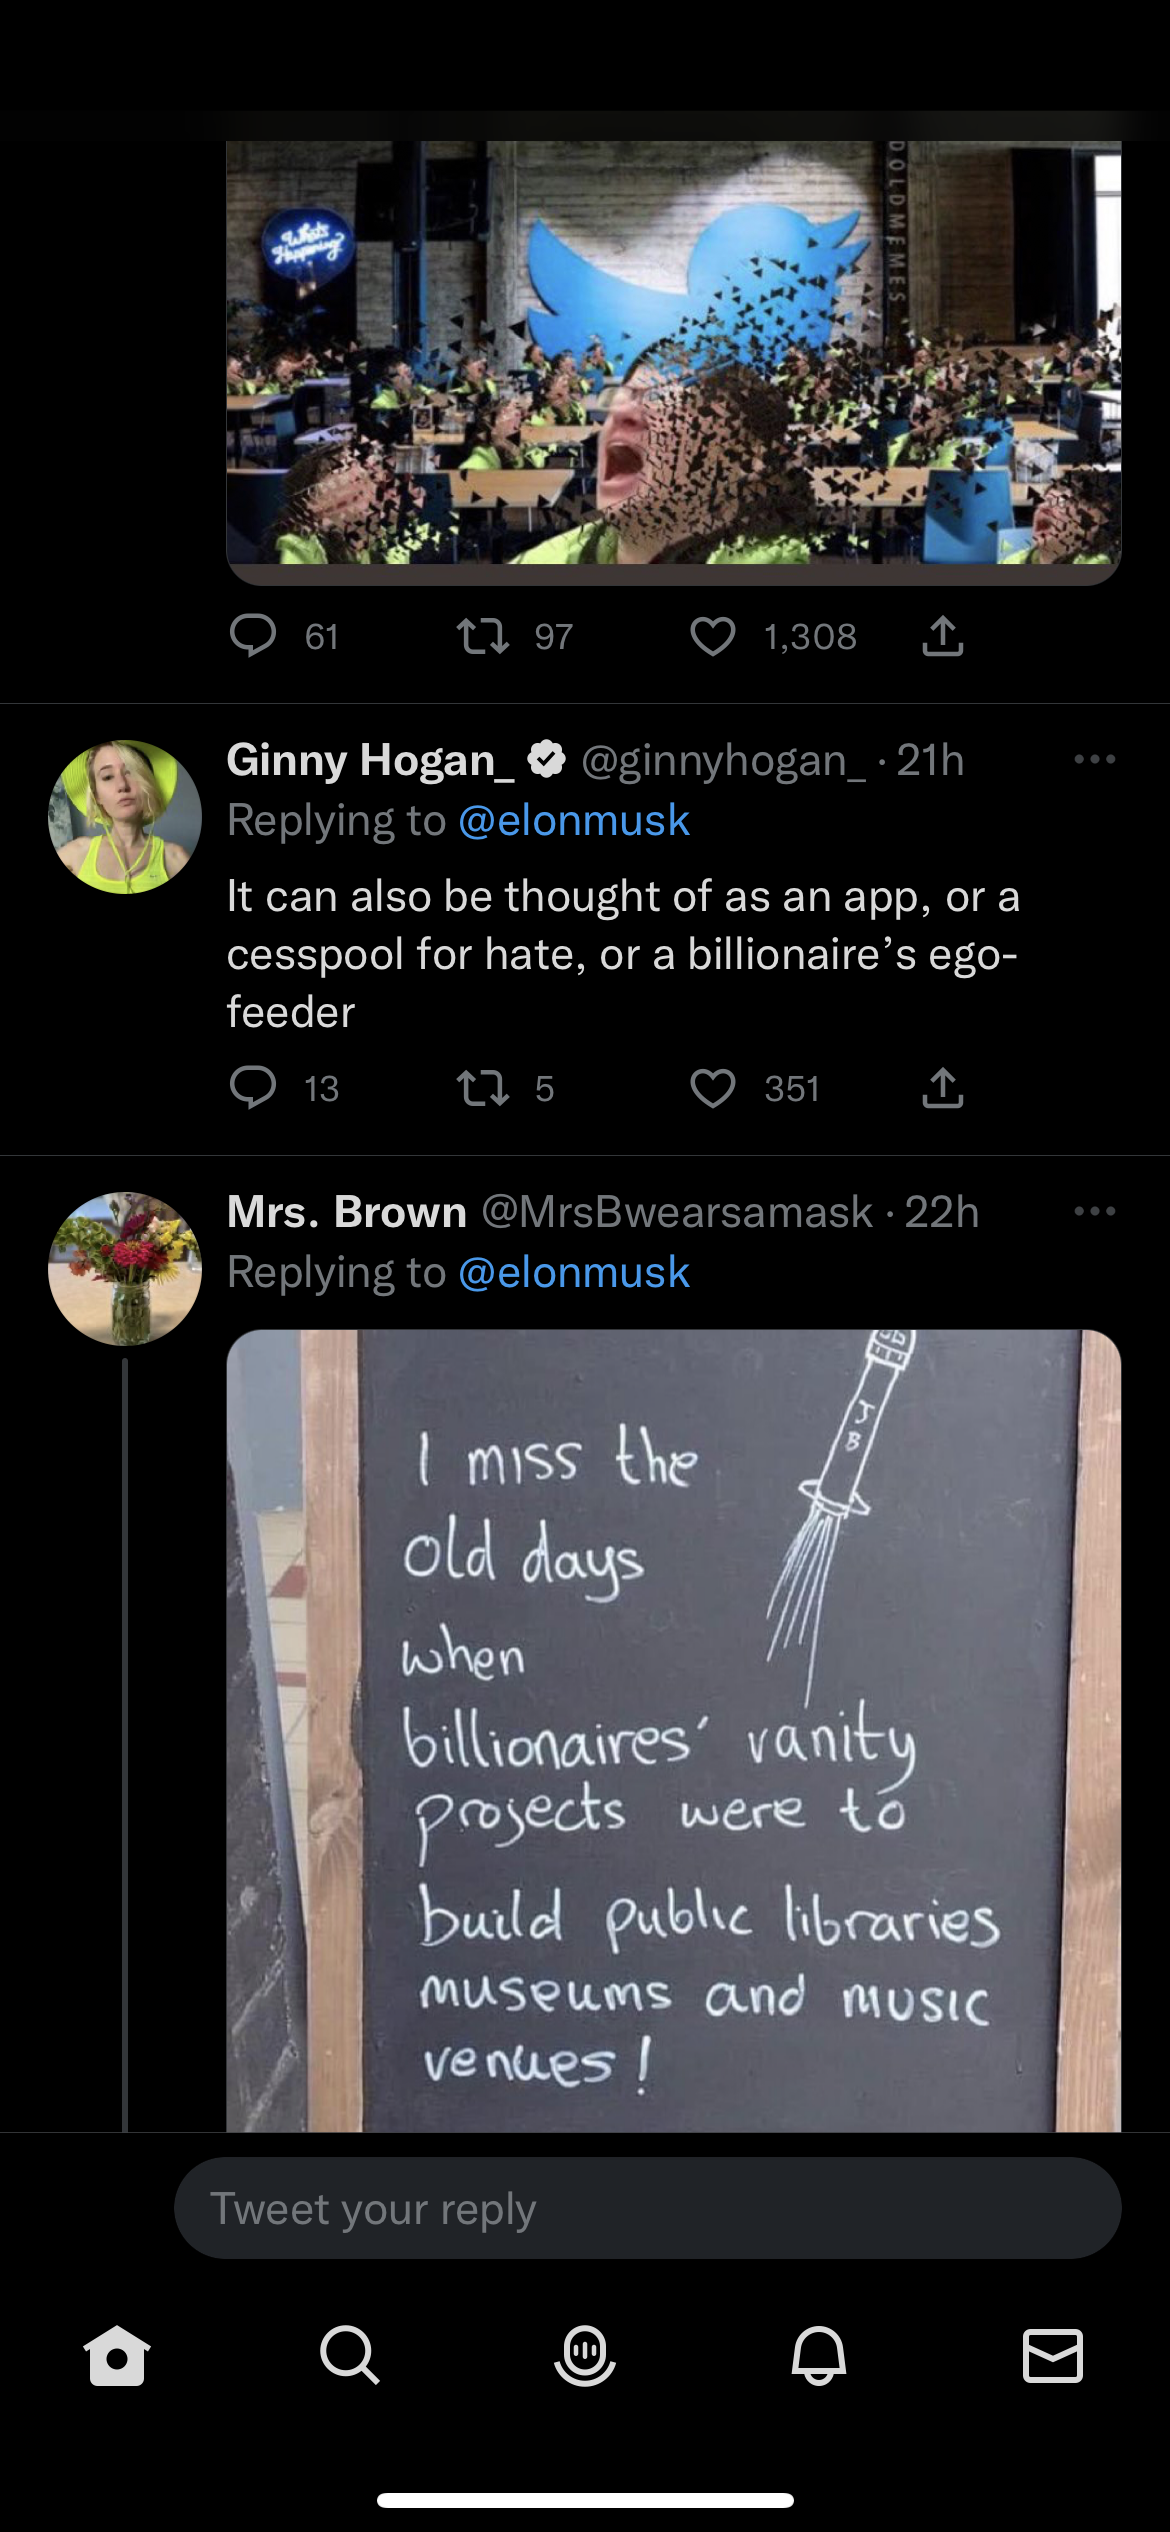Reply to Ginny Hogan's tweet
The image size is (1170, 2532).
click(x=253, y=1088)
